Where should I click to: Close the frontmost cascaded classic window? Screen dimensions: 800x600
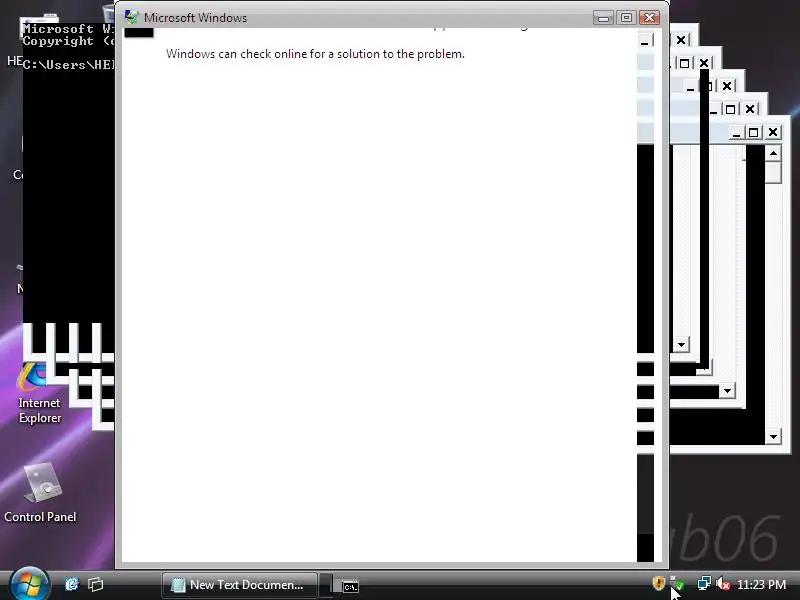[773, 132]
